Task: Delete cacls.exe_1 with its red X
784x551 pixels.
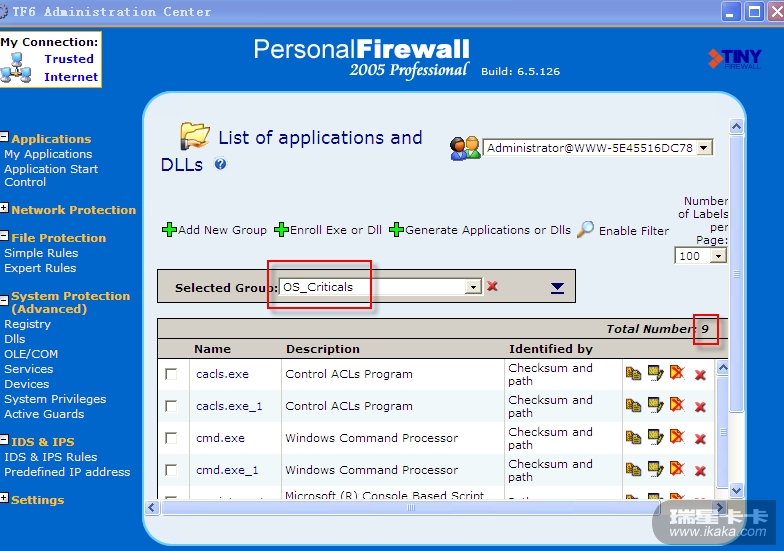Action: click(x=700, y=406)
